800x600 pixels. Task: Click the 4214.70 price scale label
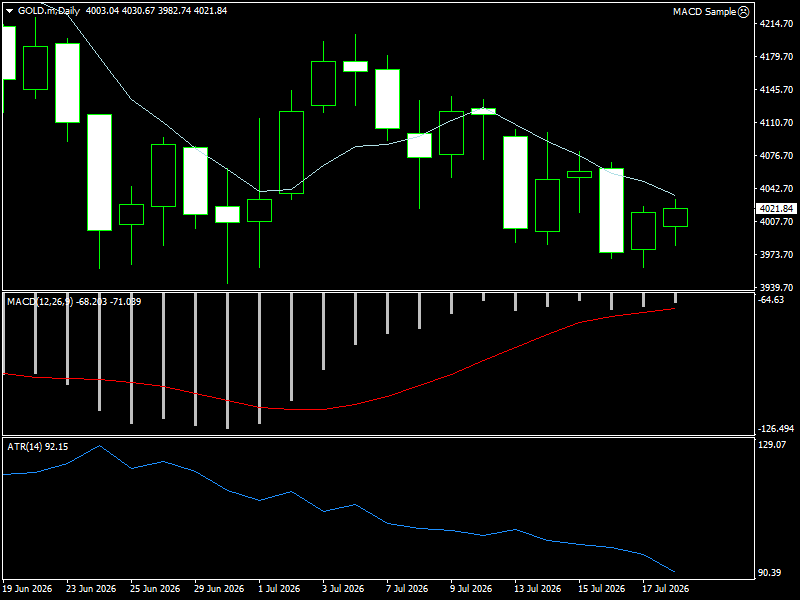[x=776, y=23]
